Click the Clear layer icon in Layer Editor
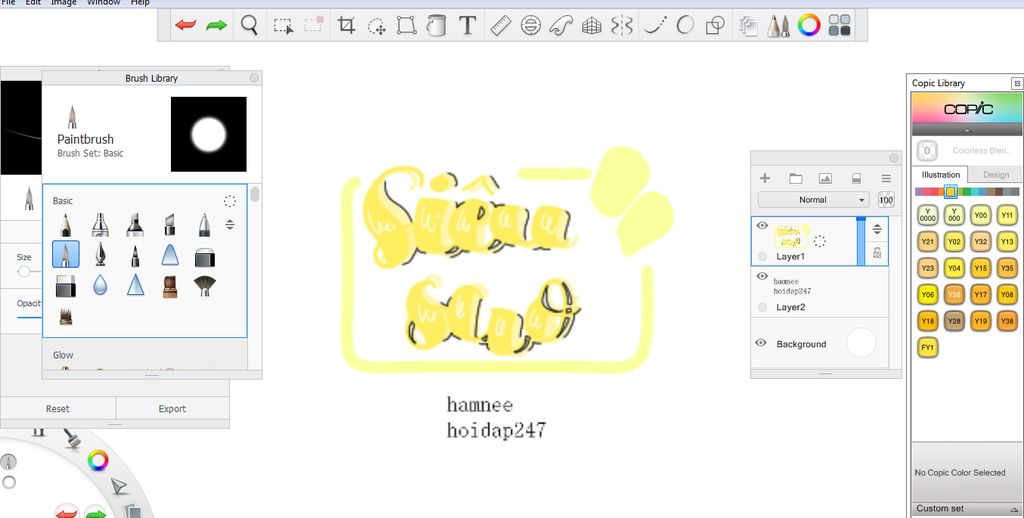Image resolution: width=1024 pixels, height=518 pixels. pyautogui.click(x=857, y=178)
